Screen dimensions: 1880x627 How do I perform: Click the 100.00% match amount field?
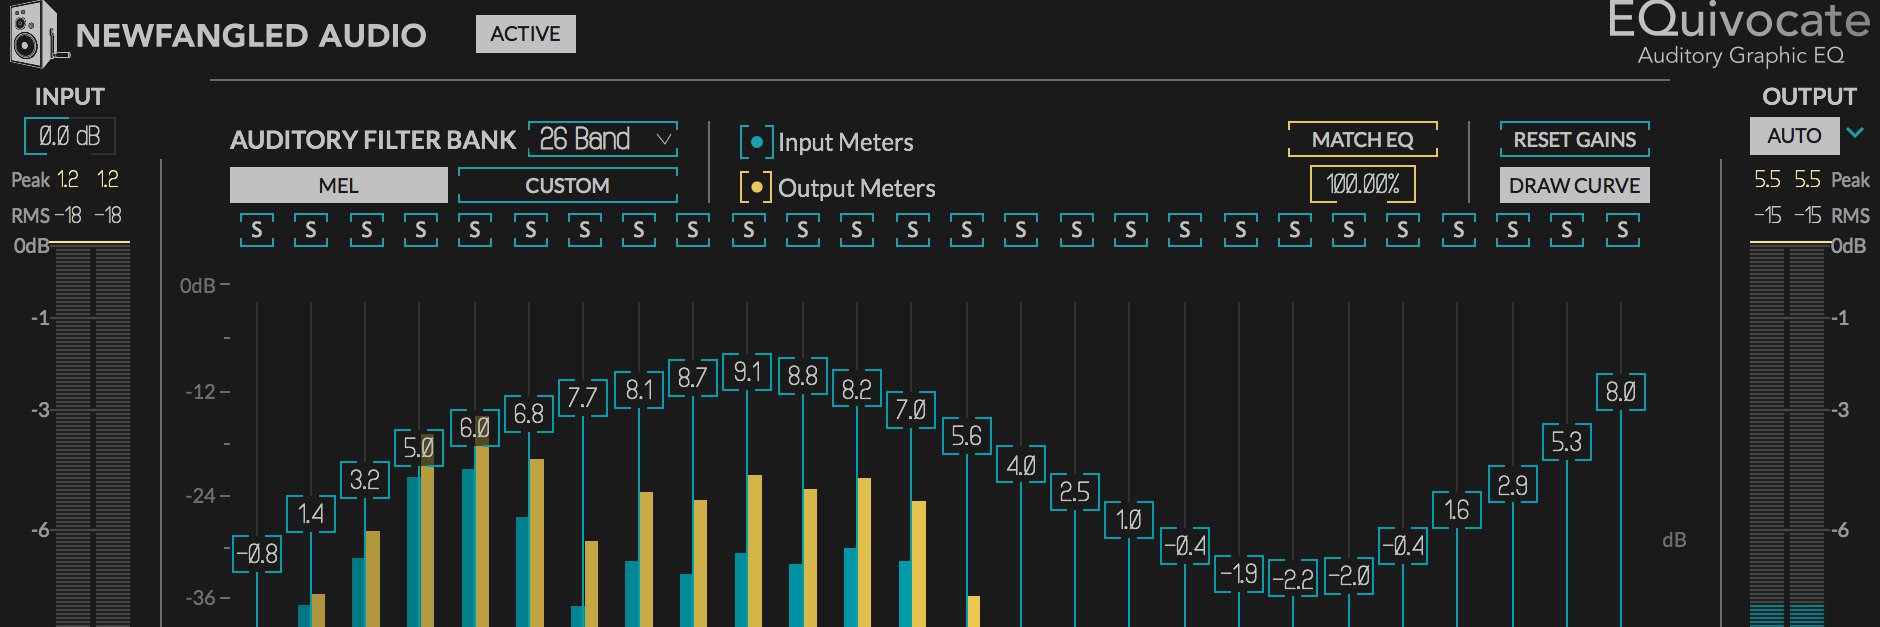[x=1362, y=184]
